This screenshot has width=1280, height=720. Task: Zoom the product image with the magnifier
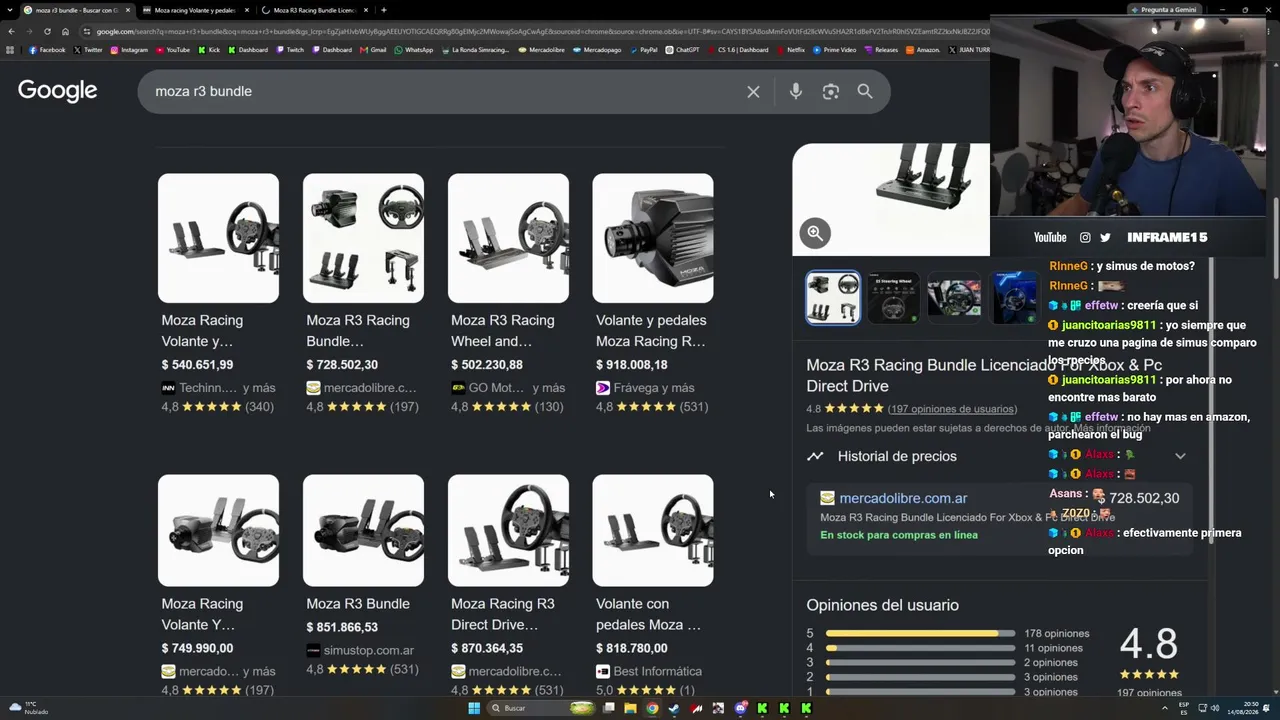tap(815, 233)
